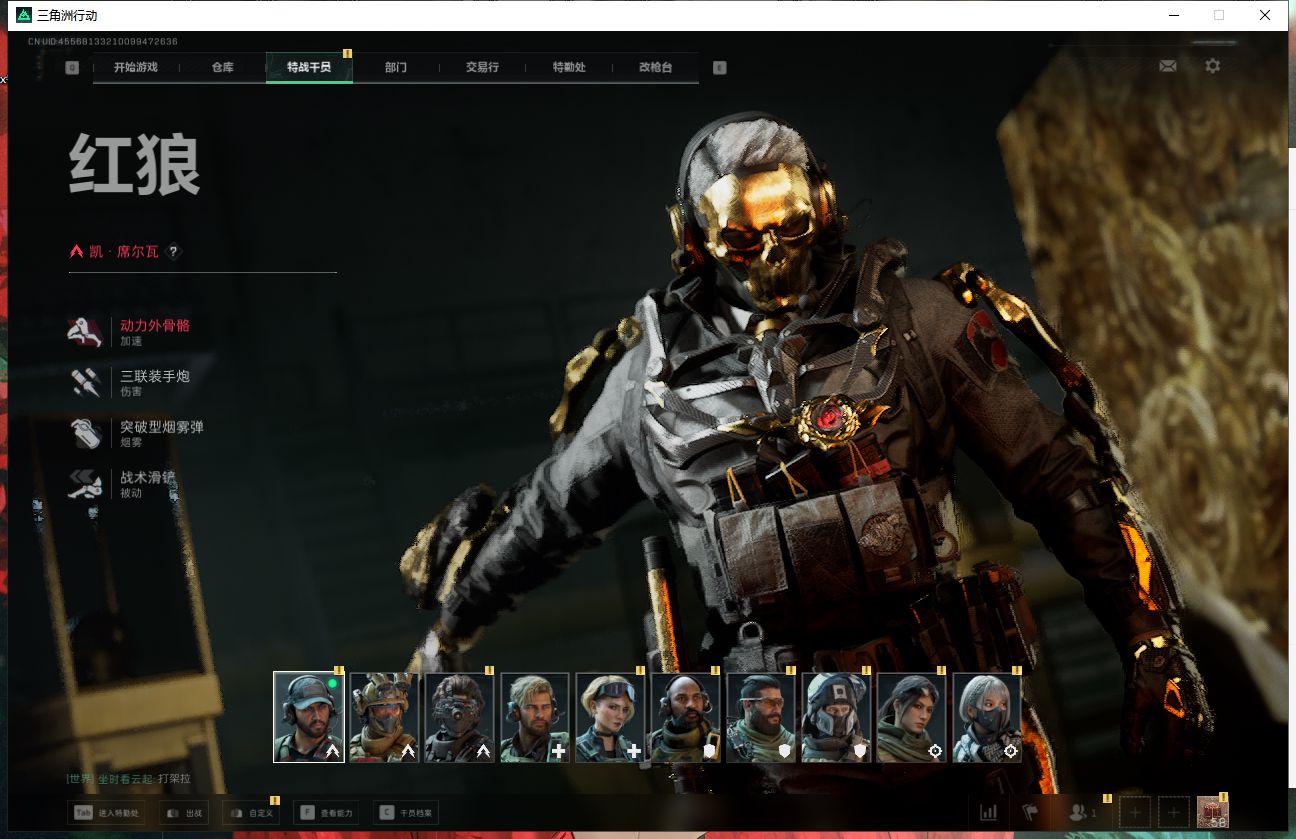Viewport: 1296px width, 839px height.
Task: Click the E next-tab key icon
Action: click(x=719, y=68)
